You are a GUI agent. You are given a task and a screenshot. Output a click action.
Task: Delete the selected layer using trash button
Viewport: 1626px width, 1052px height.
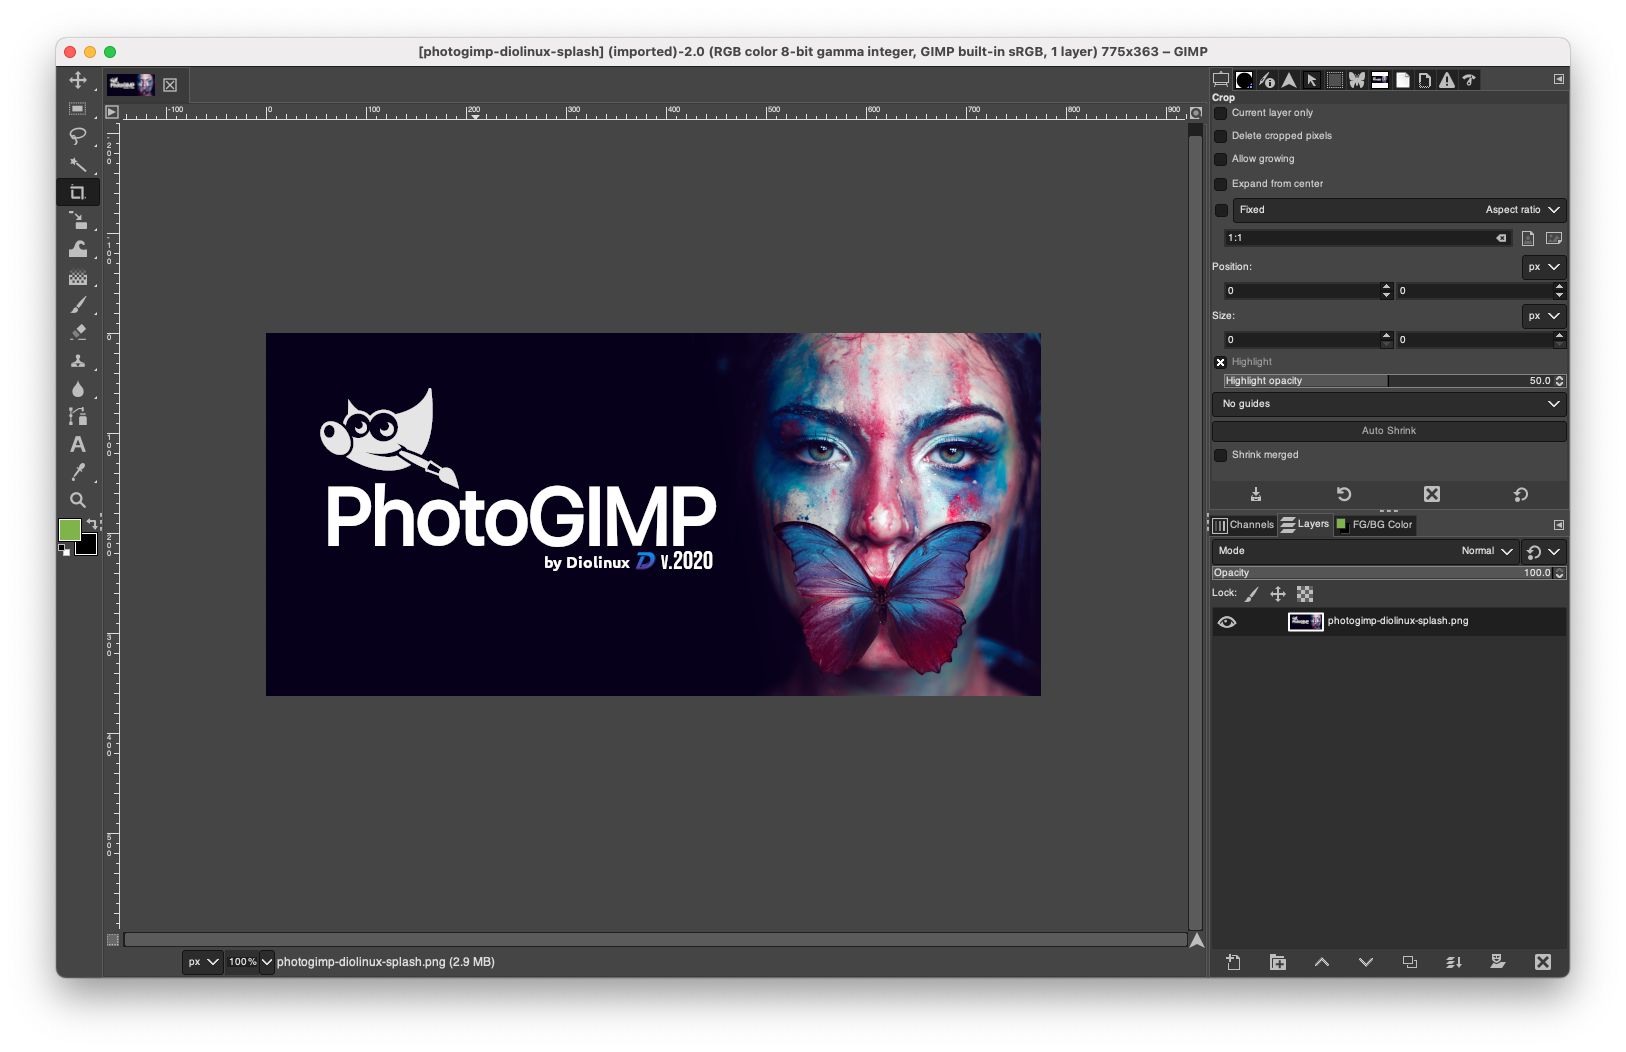[1543, 961]
